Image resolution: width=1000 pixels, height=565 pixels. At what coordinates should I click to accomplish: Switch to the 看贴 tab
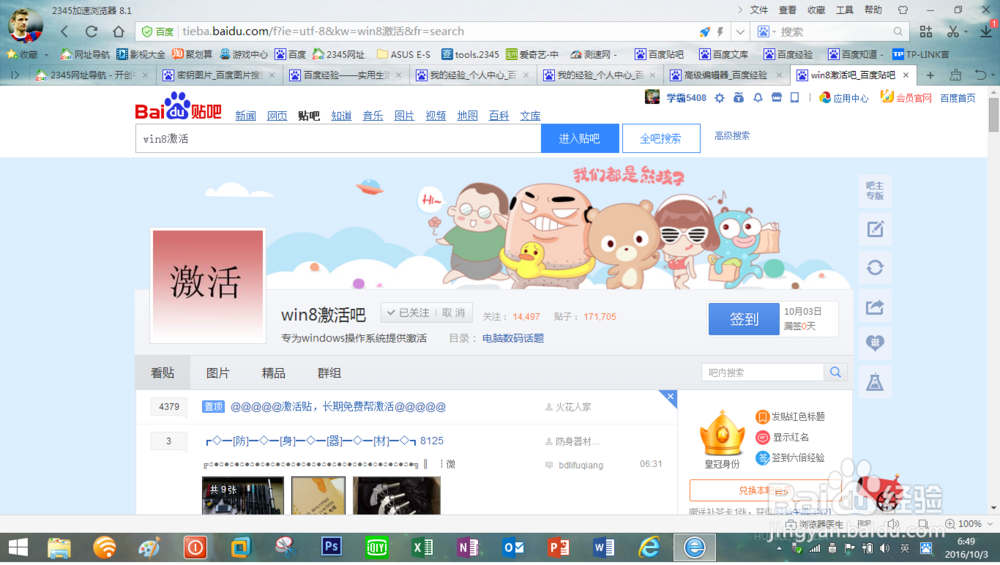coord(163,373)
